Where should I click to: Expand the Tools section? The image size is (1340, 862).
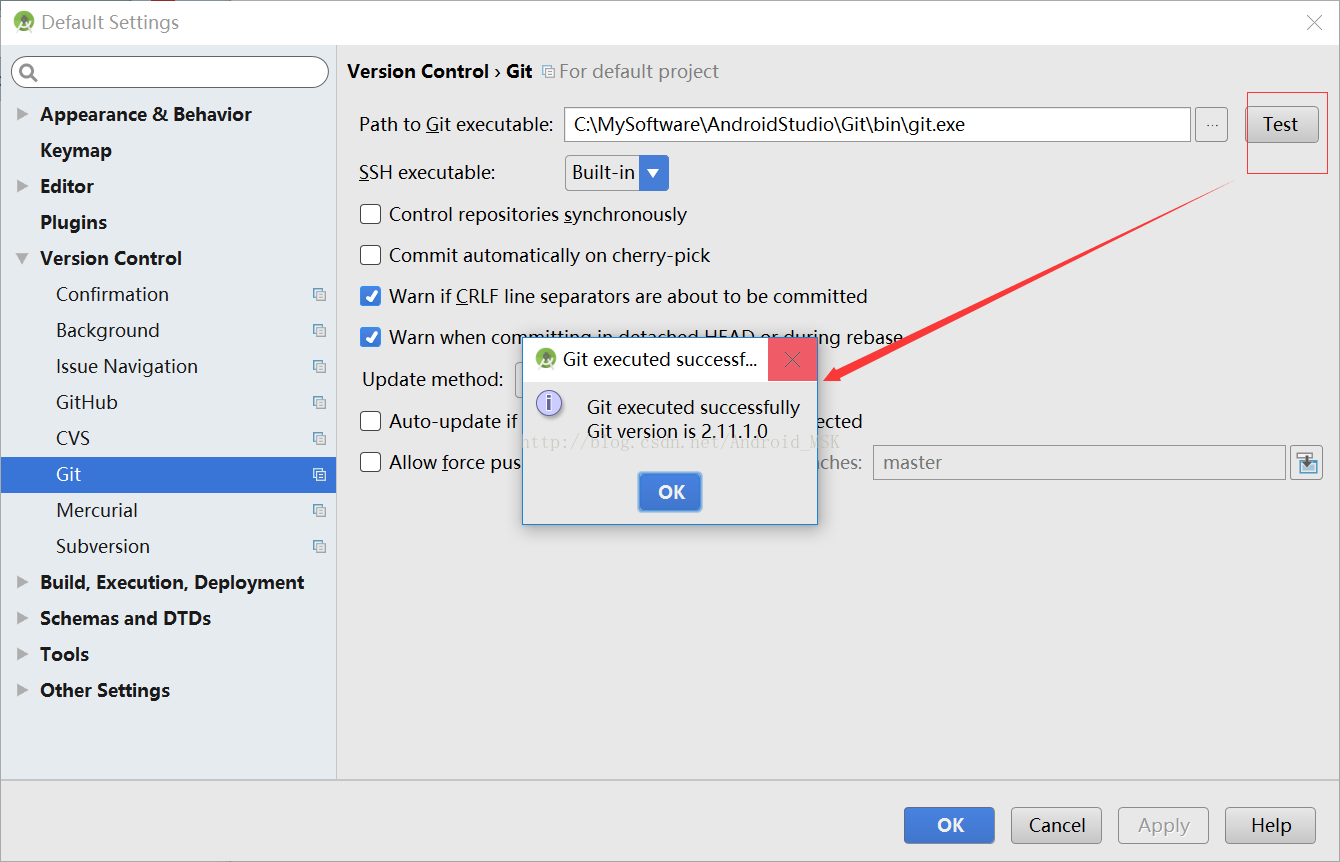point(22,654)
